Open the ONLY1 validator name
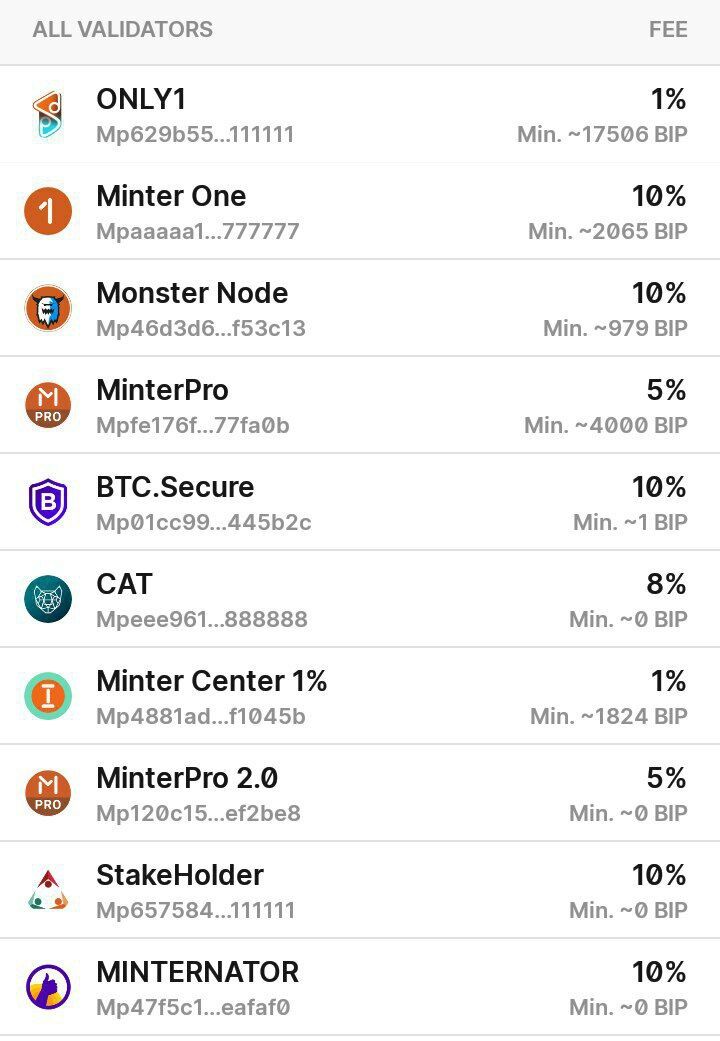Image resolution: width=720 pixels, height=1041 pixels. click(x=141, y=100)
